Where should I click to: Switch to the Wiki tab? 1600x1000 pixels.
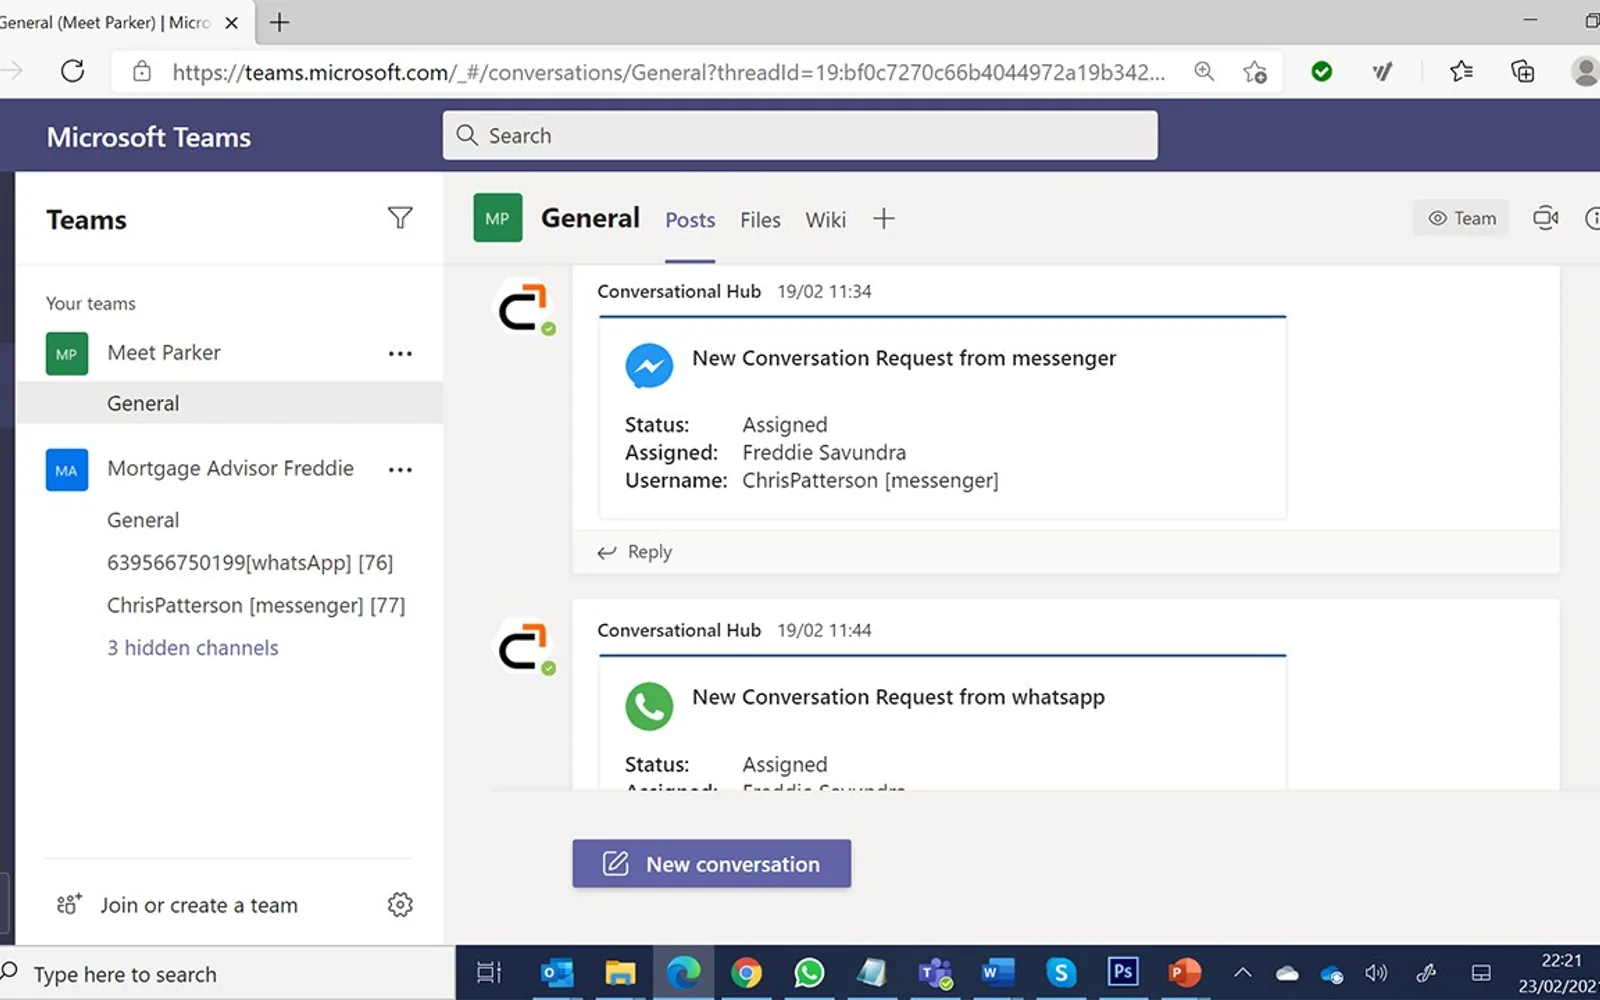point(826,220)
